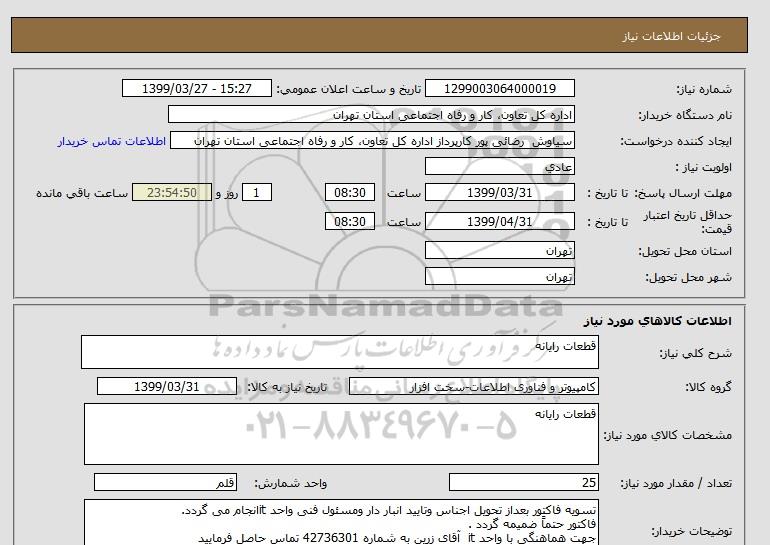Click the required goods specifications text area

341,434
